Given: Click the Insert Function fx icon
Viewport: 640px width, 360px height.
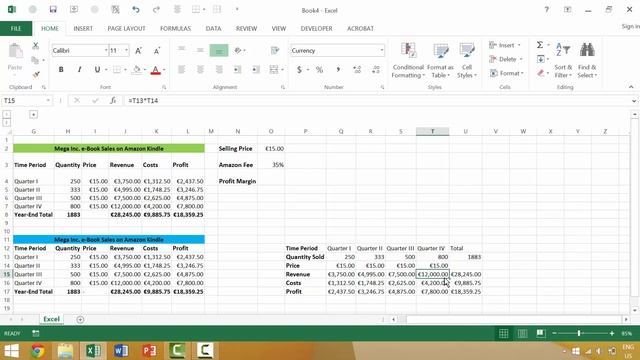Looking at the screenshot, I should click(113, 100).
